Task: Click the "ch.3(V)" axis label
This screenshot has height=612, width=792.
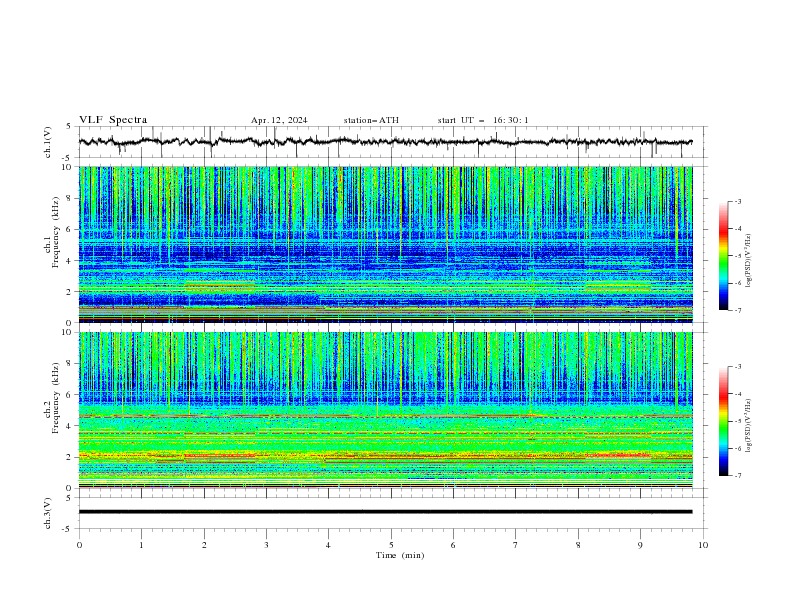Action: click(x=48, y=513)
